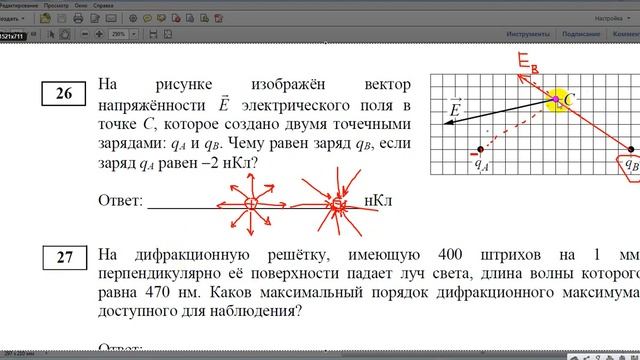Click the "Ответ:" label in problem 26
640x360 pixels.
click(120, 200)
